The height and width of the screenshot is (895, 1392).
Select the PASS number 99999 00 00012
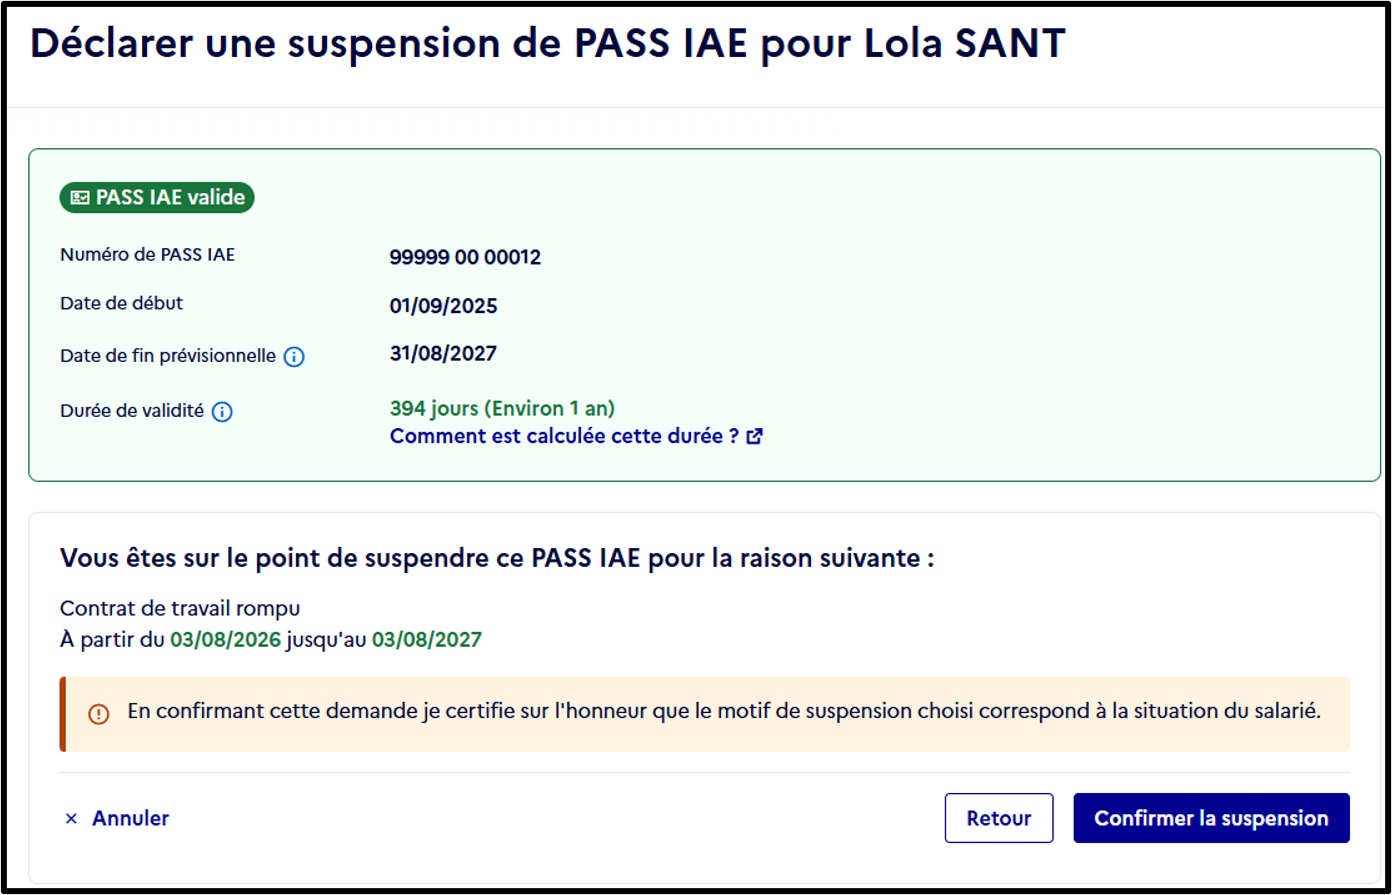click(465, 257)
